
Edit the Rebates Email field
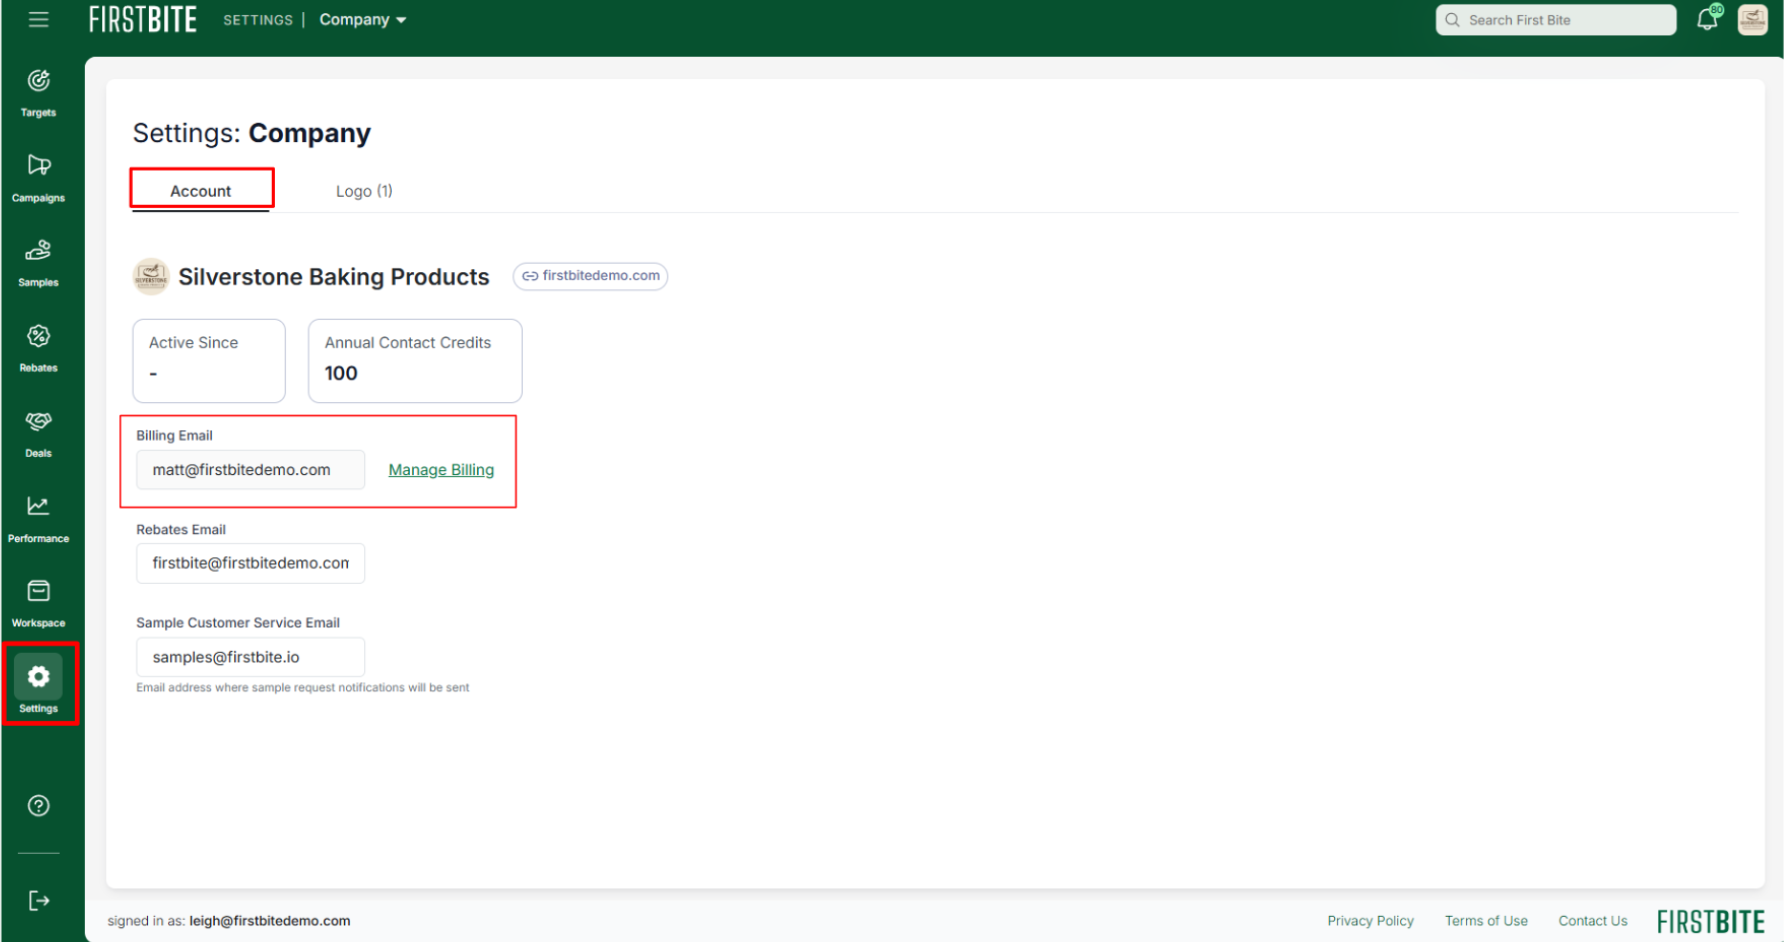point(250,563)
